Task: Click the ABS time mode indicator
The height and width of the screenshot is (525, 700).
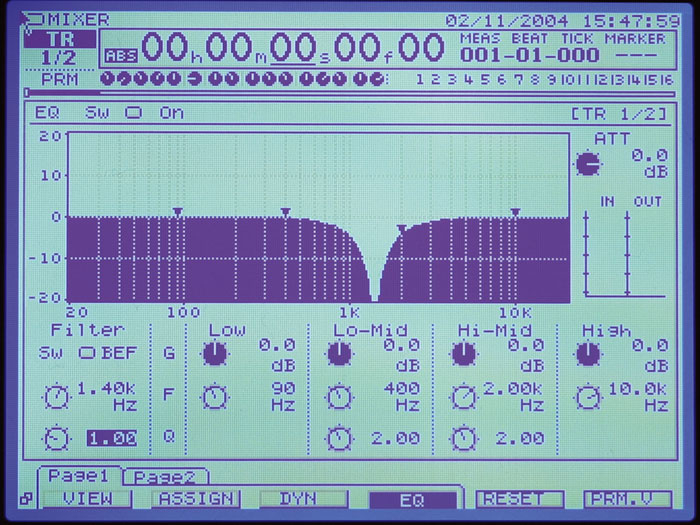Action: (x=121, y=55)
